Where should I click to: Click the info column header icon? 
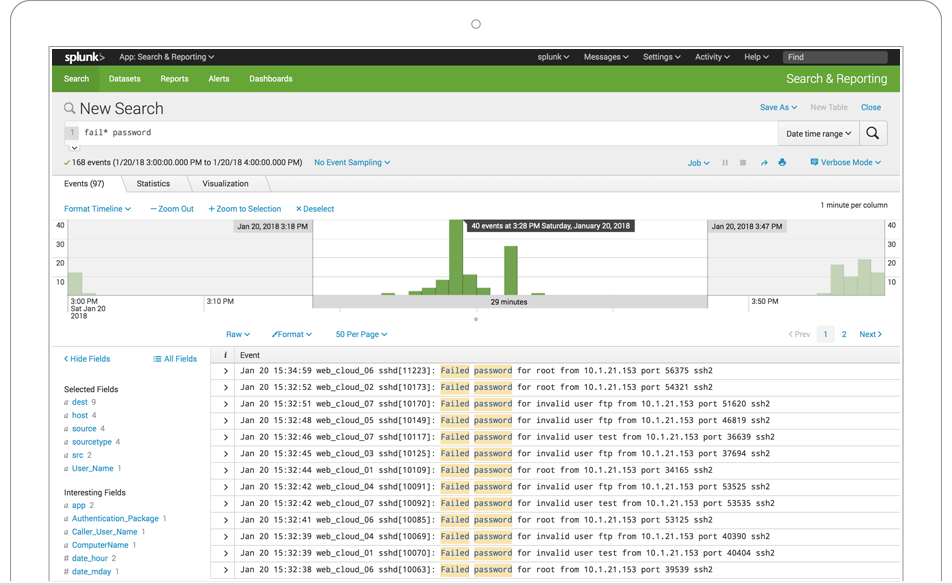pyautogui.click(x=225, y=355)
